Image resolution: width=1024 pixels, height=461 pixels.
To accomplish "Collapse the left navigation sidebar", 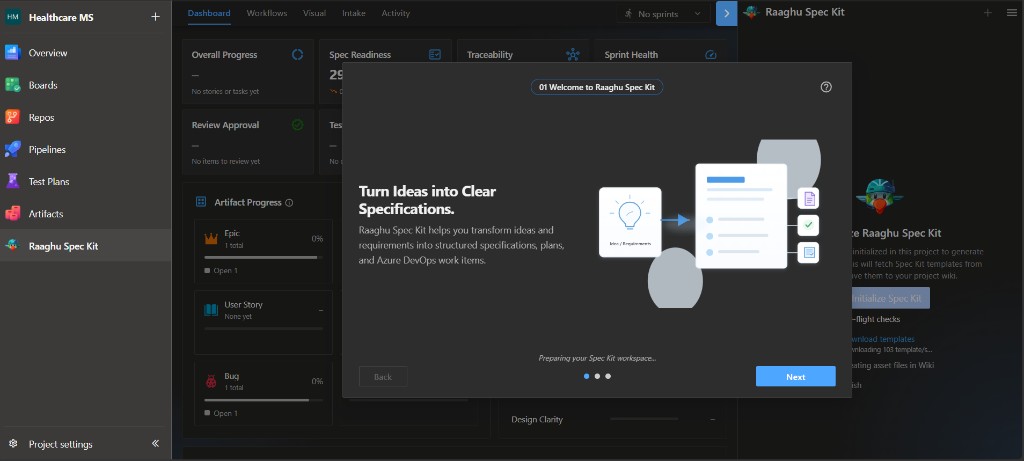I will click(155, 443).
